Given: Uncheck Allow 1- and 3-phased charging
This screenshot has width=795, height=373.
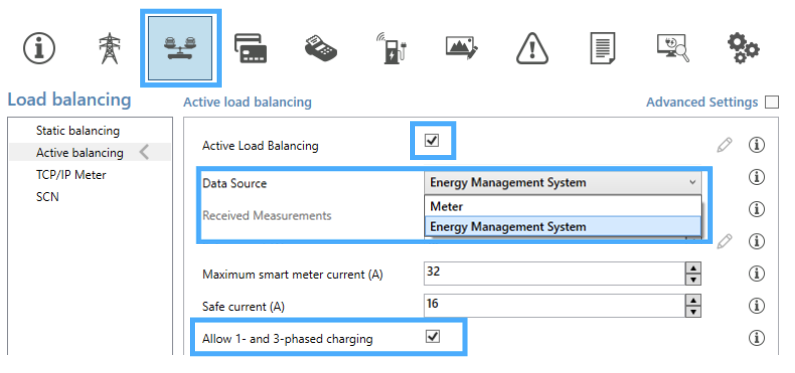Looking at the screenshot, I should pos(432,337).
